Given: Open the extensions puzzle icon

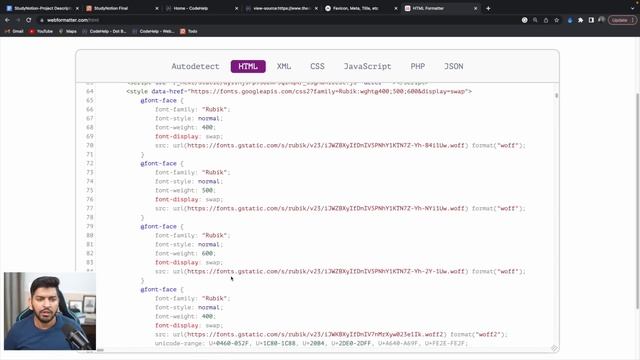Looking at the screenshot, I should point(580,20).
